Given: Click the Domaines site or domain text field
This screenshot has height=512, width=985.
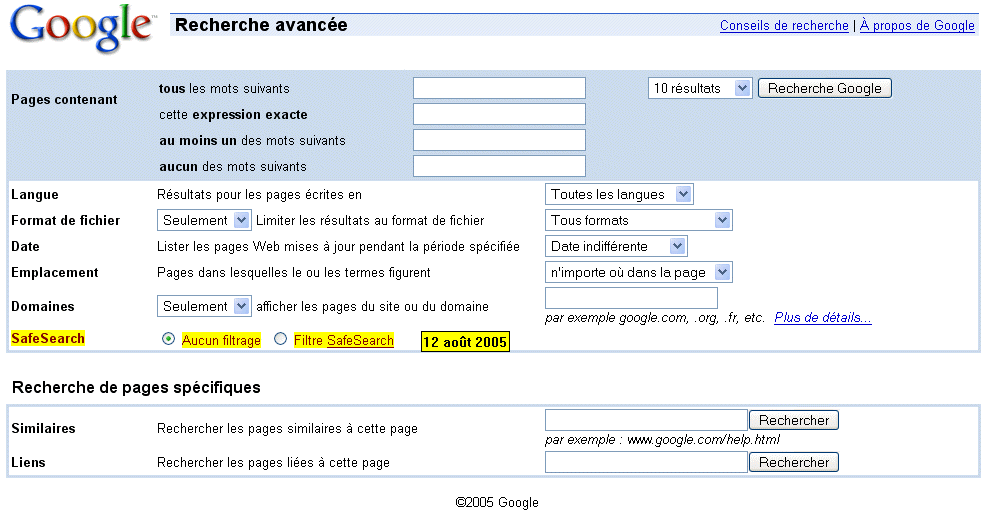Looking at the screenshot, I should (x=631, y=298).
